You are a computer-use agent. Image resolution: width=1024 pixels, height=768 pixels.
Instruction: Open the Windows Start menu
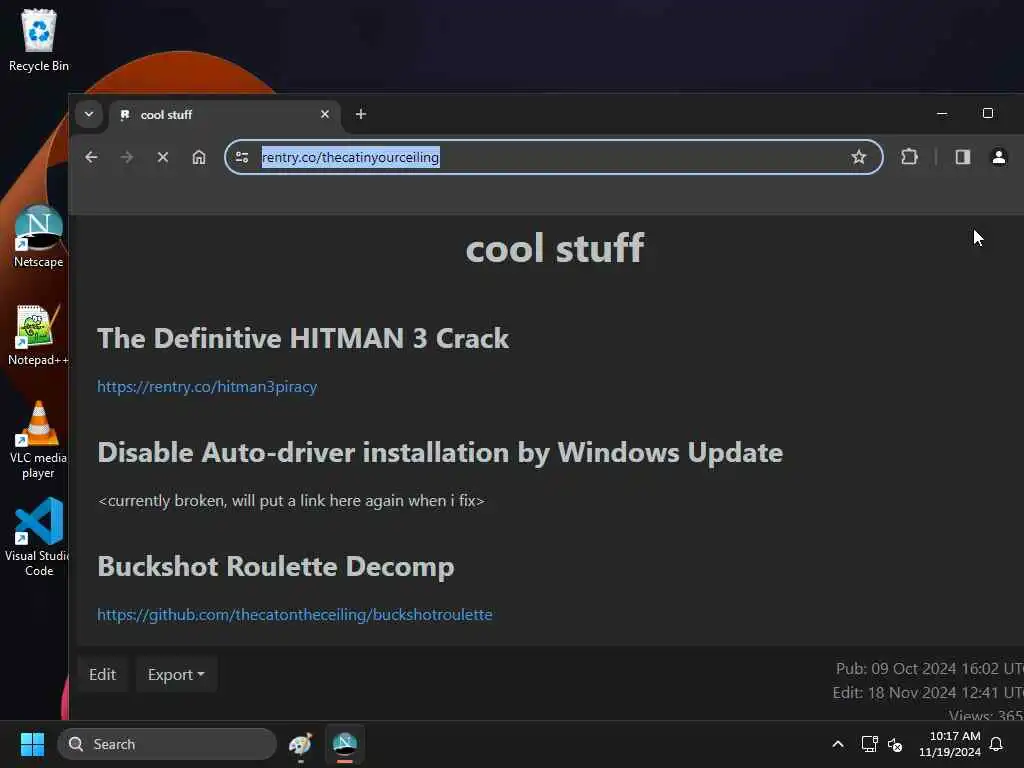click(32, 744)
